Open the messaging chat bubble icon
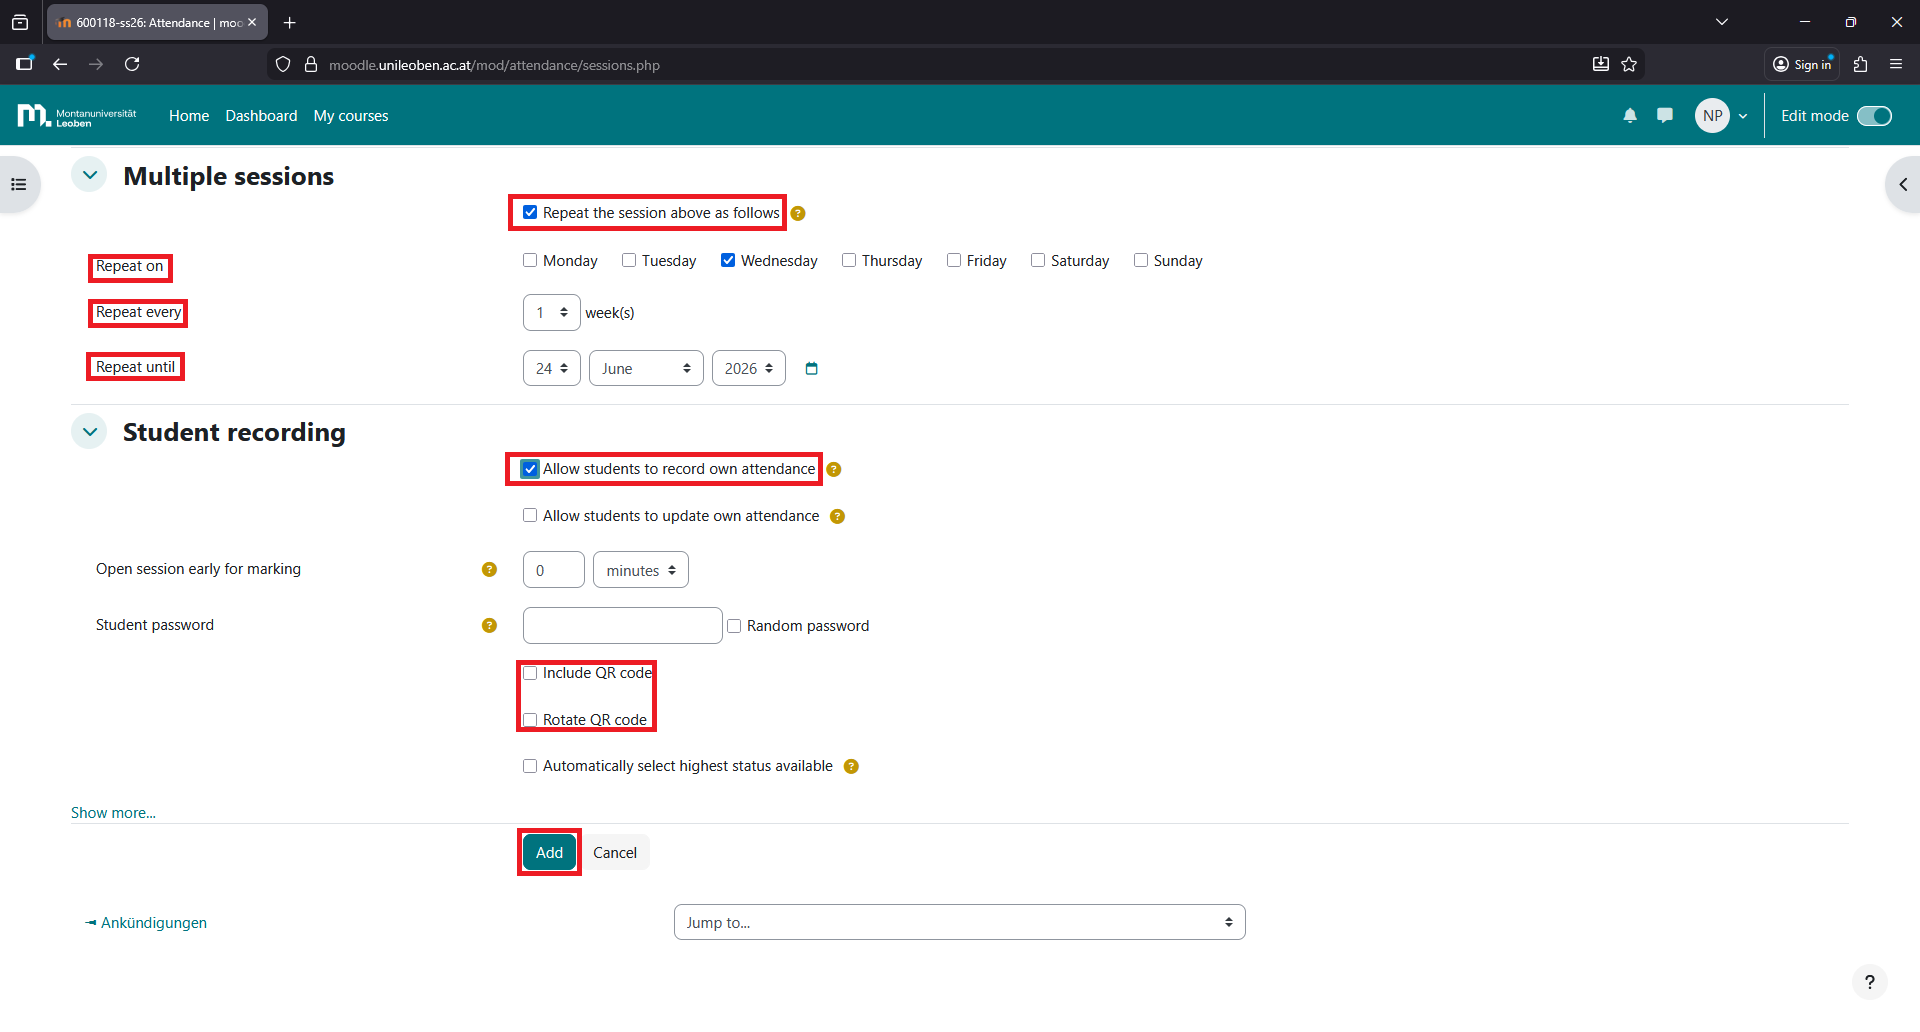The image size is (1920, 1032). click(1665, 116)
